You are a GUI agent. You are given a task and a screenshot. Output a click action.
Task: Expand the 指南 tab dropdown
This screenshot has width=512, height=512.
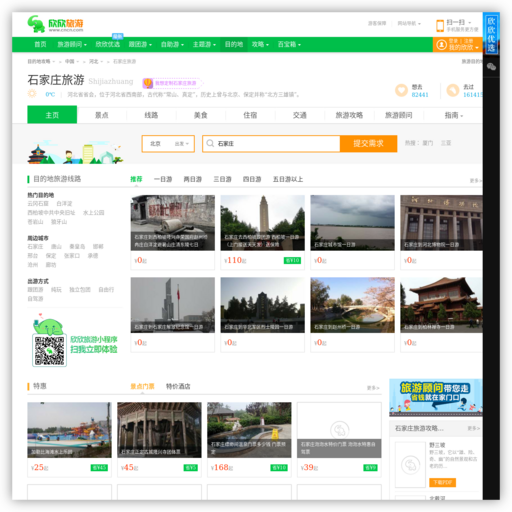point(454,115)
